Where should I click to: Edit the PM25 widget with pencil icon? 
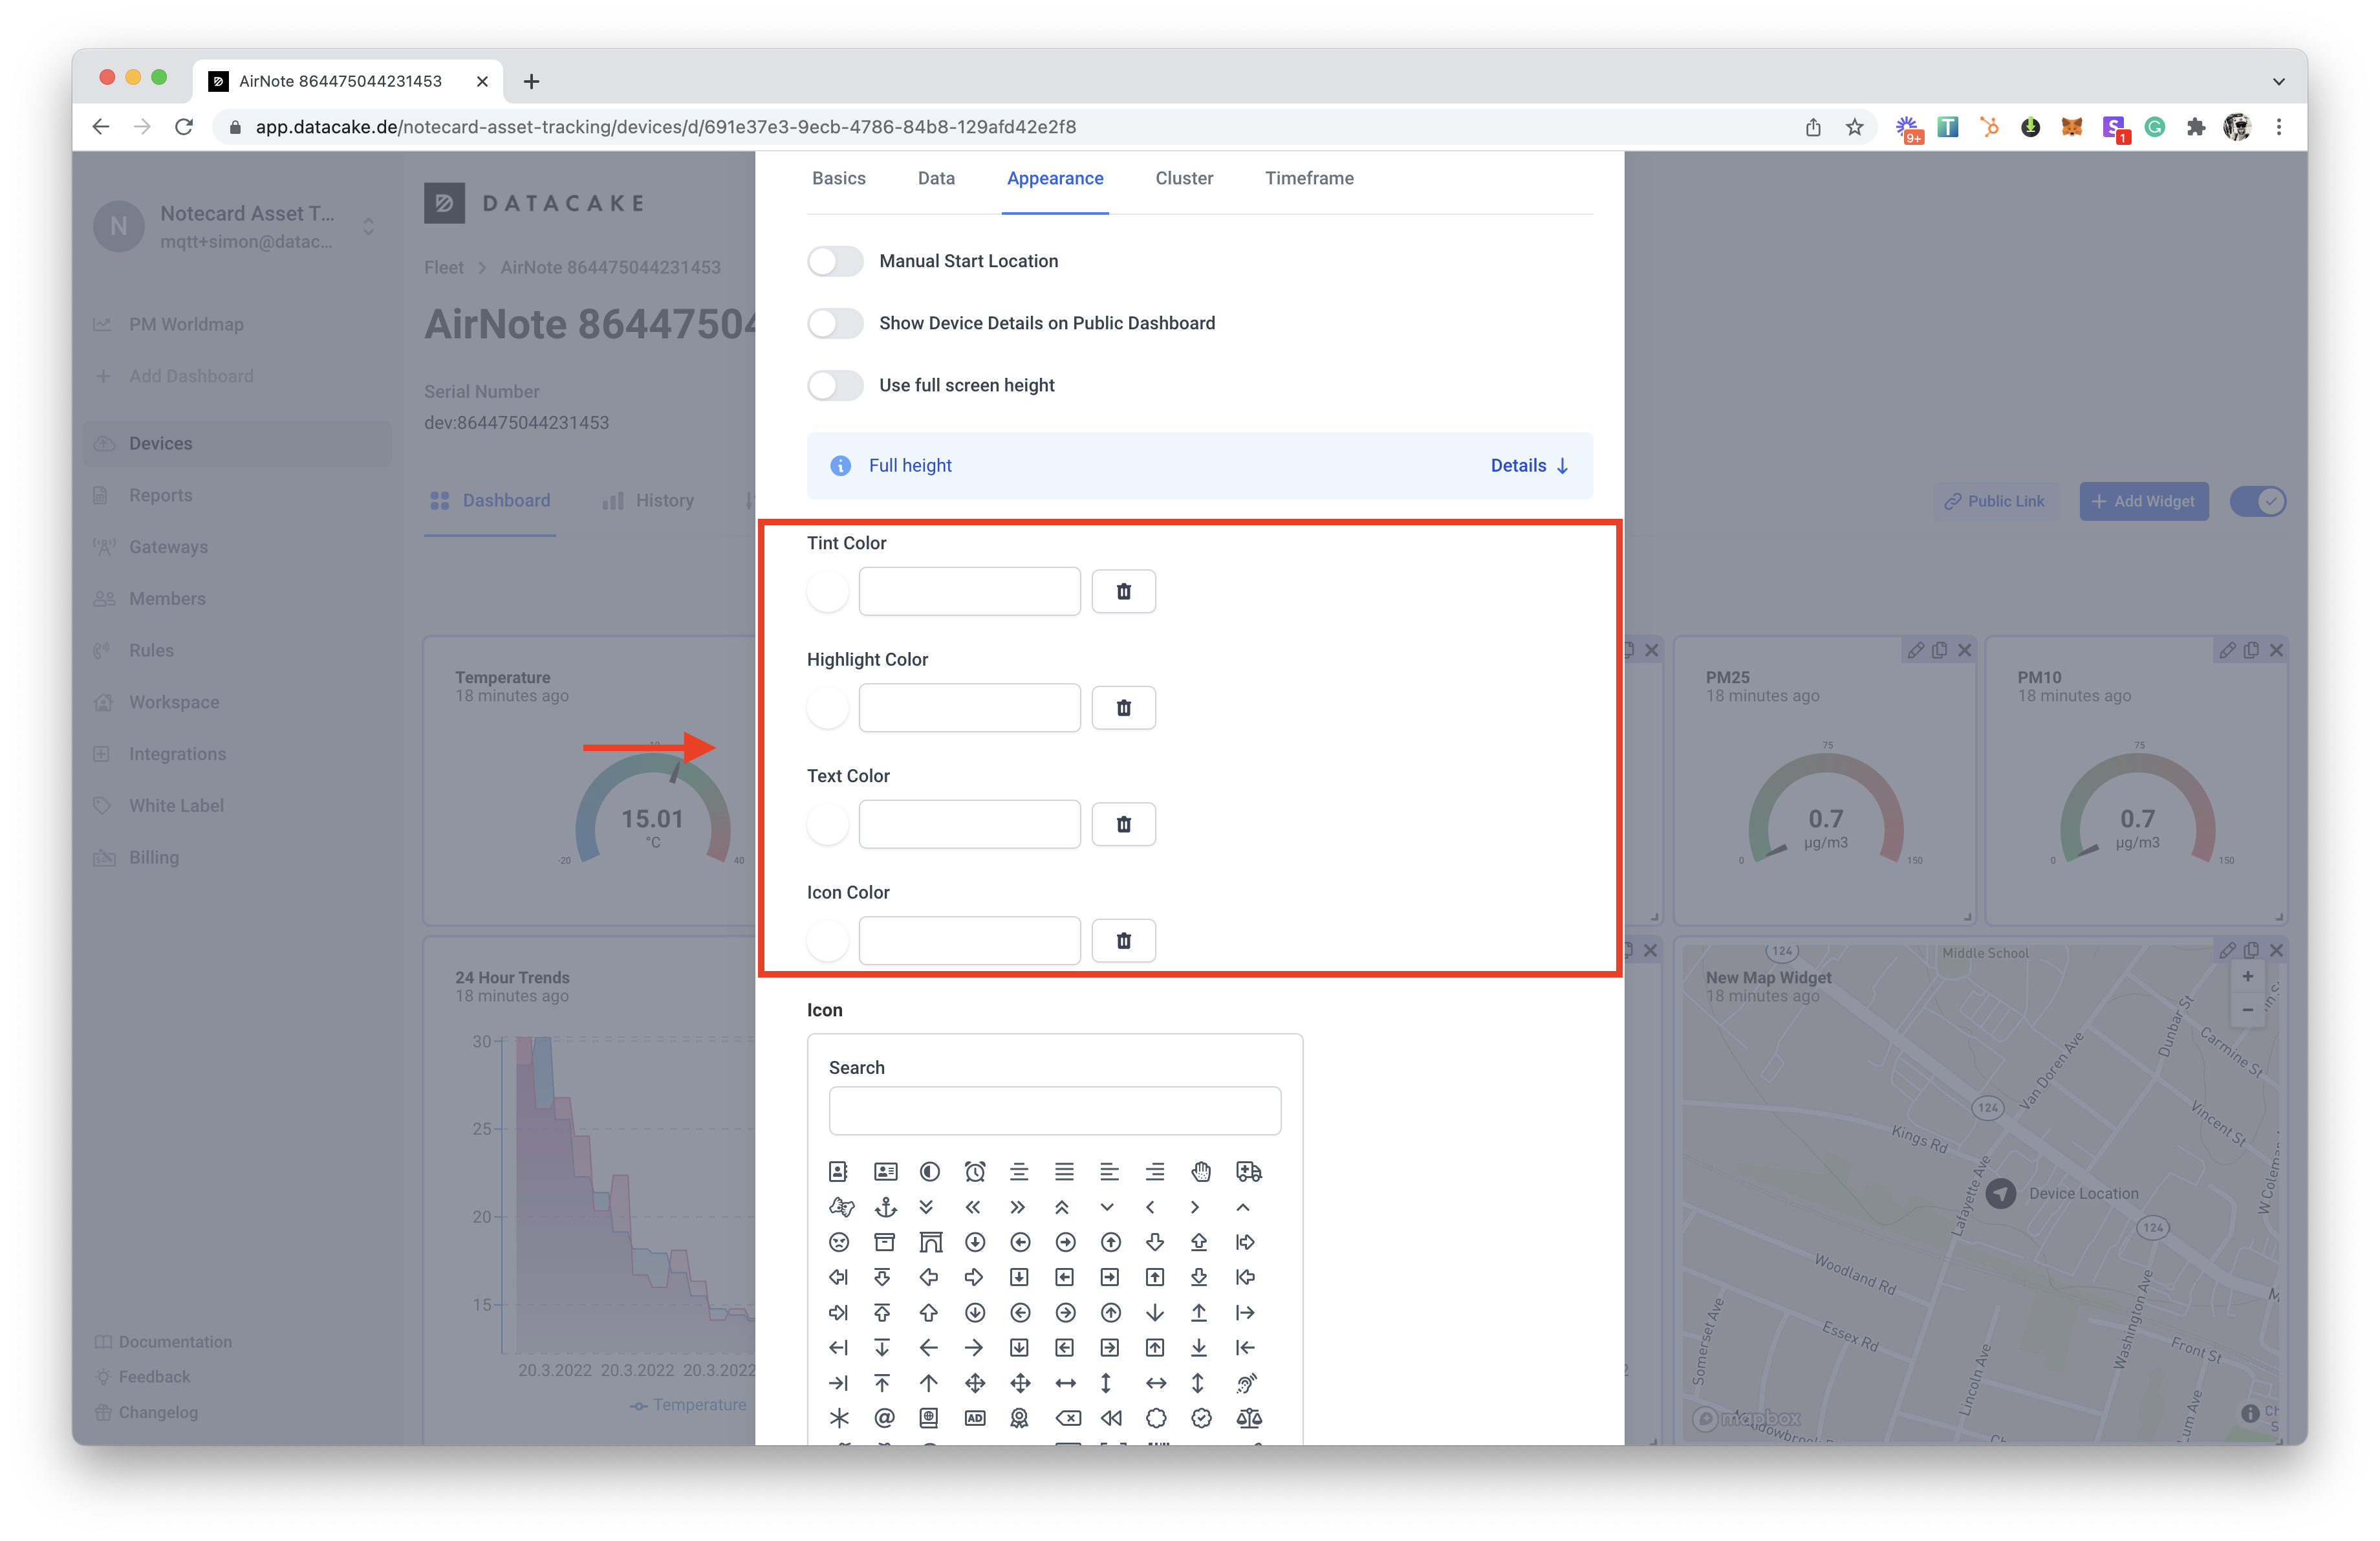(x=1915, y=650)
